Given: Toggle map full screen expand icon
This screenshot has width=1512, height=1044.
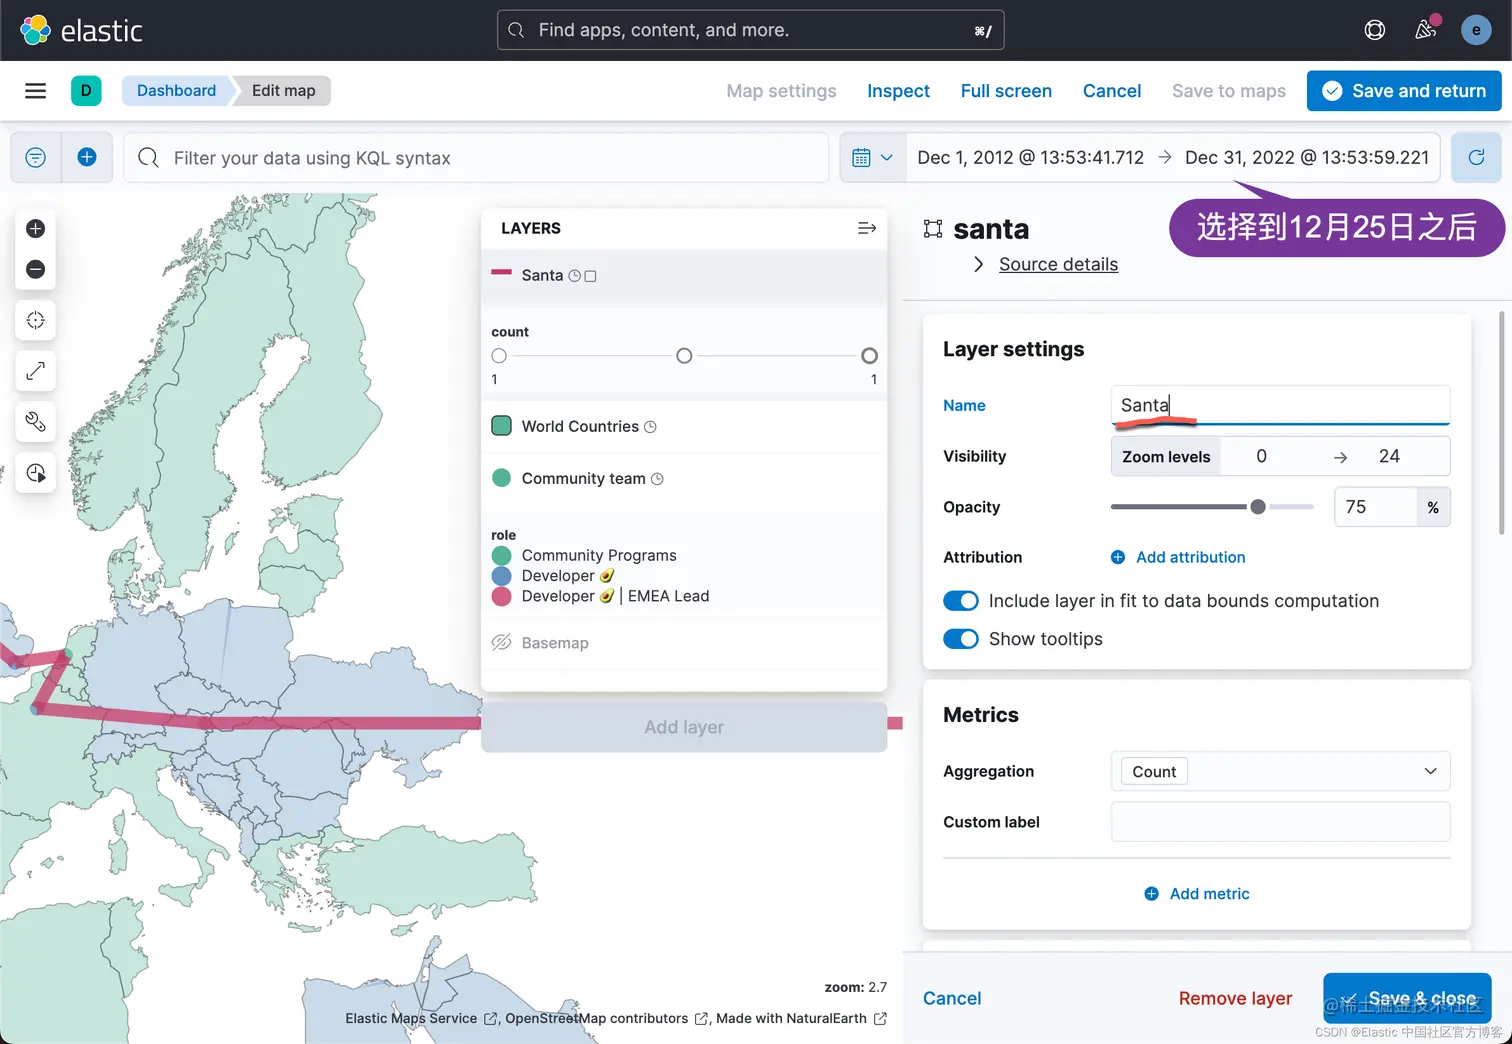Looking at the screenshot, I should pyautogui.click(x=36, y=371).
